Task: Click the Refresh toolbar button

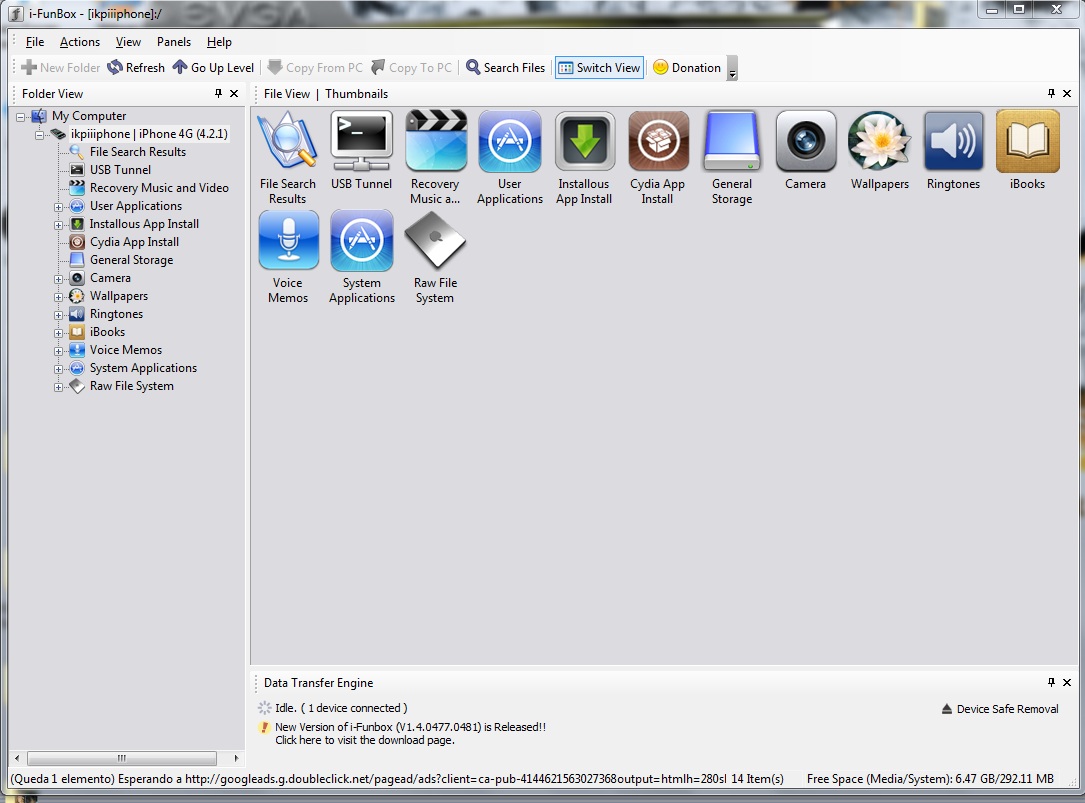Action: (136, 67)
